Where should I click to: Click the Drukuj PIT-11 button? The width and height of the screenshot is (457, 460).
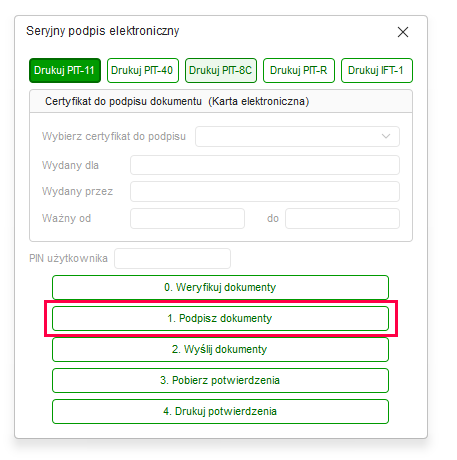pos(65,70)
